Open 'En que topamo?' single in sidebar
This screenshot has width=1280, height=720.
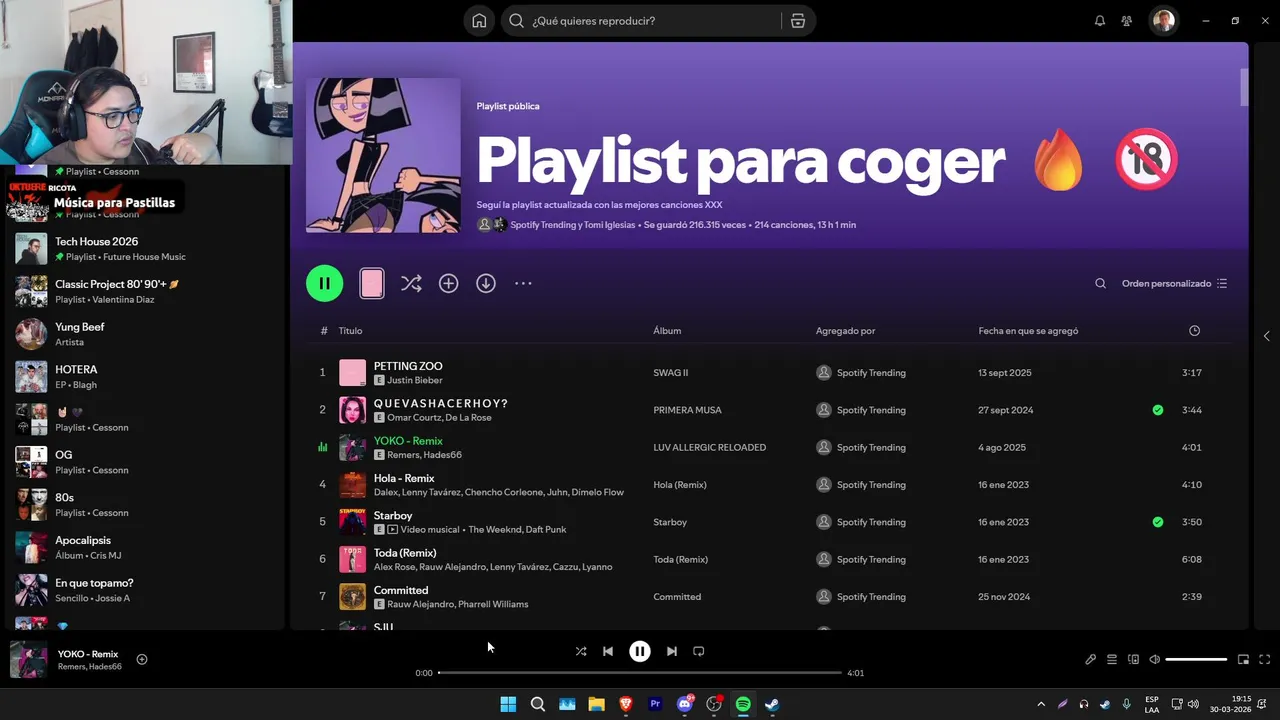pyautogui.click(x=145, y=590)
